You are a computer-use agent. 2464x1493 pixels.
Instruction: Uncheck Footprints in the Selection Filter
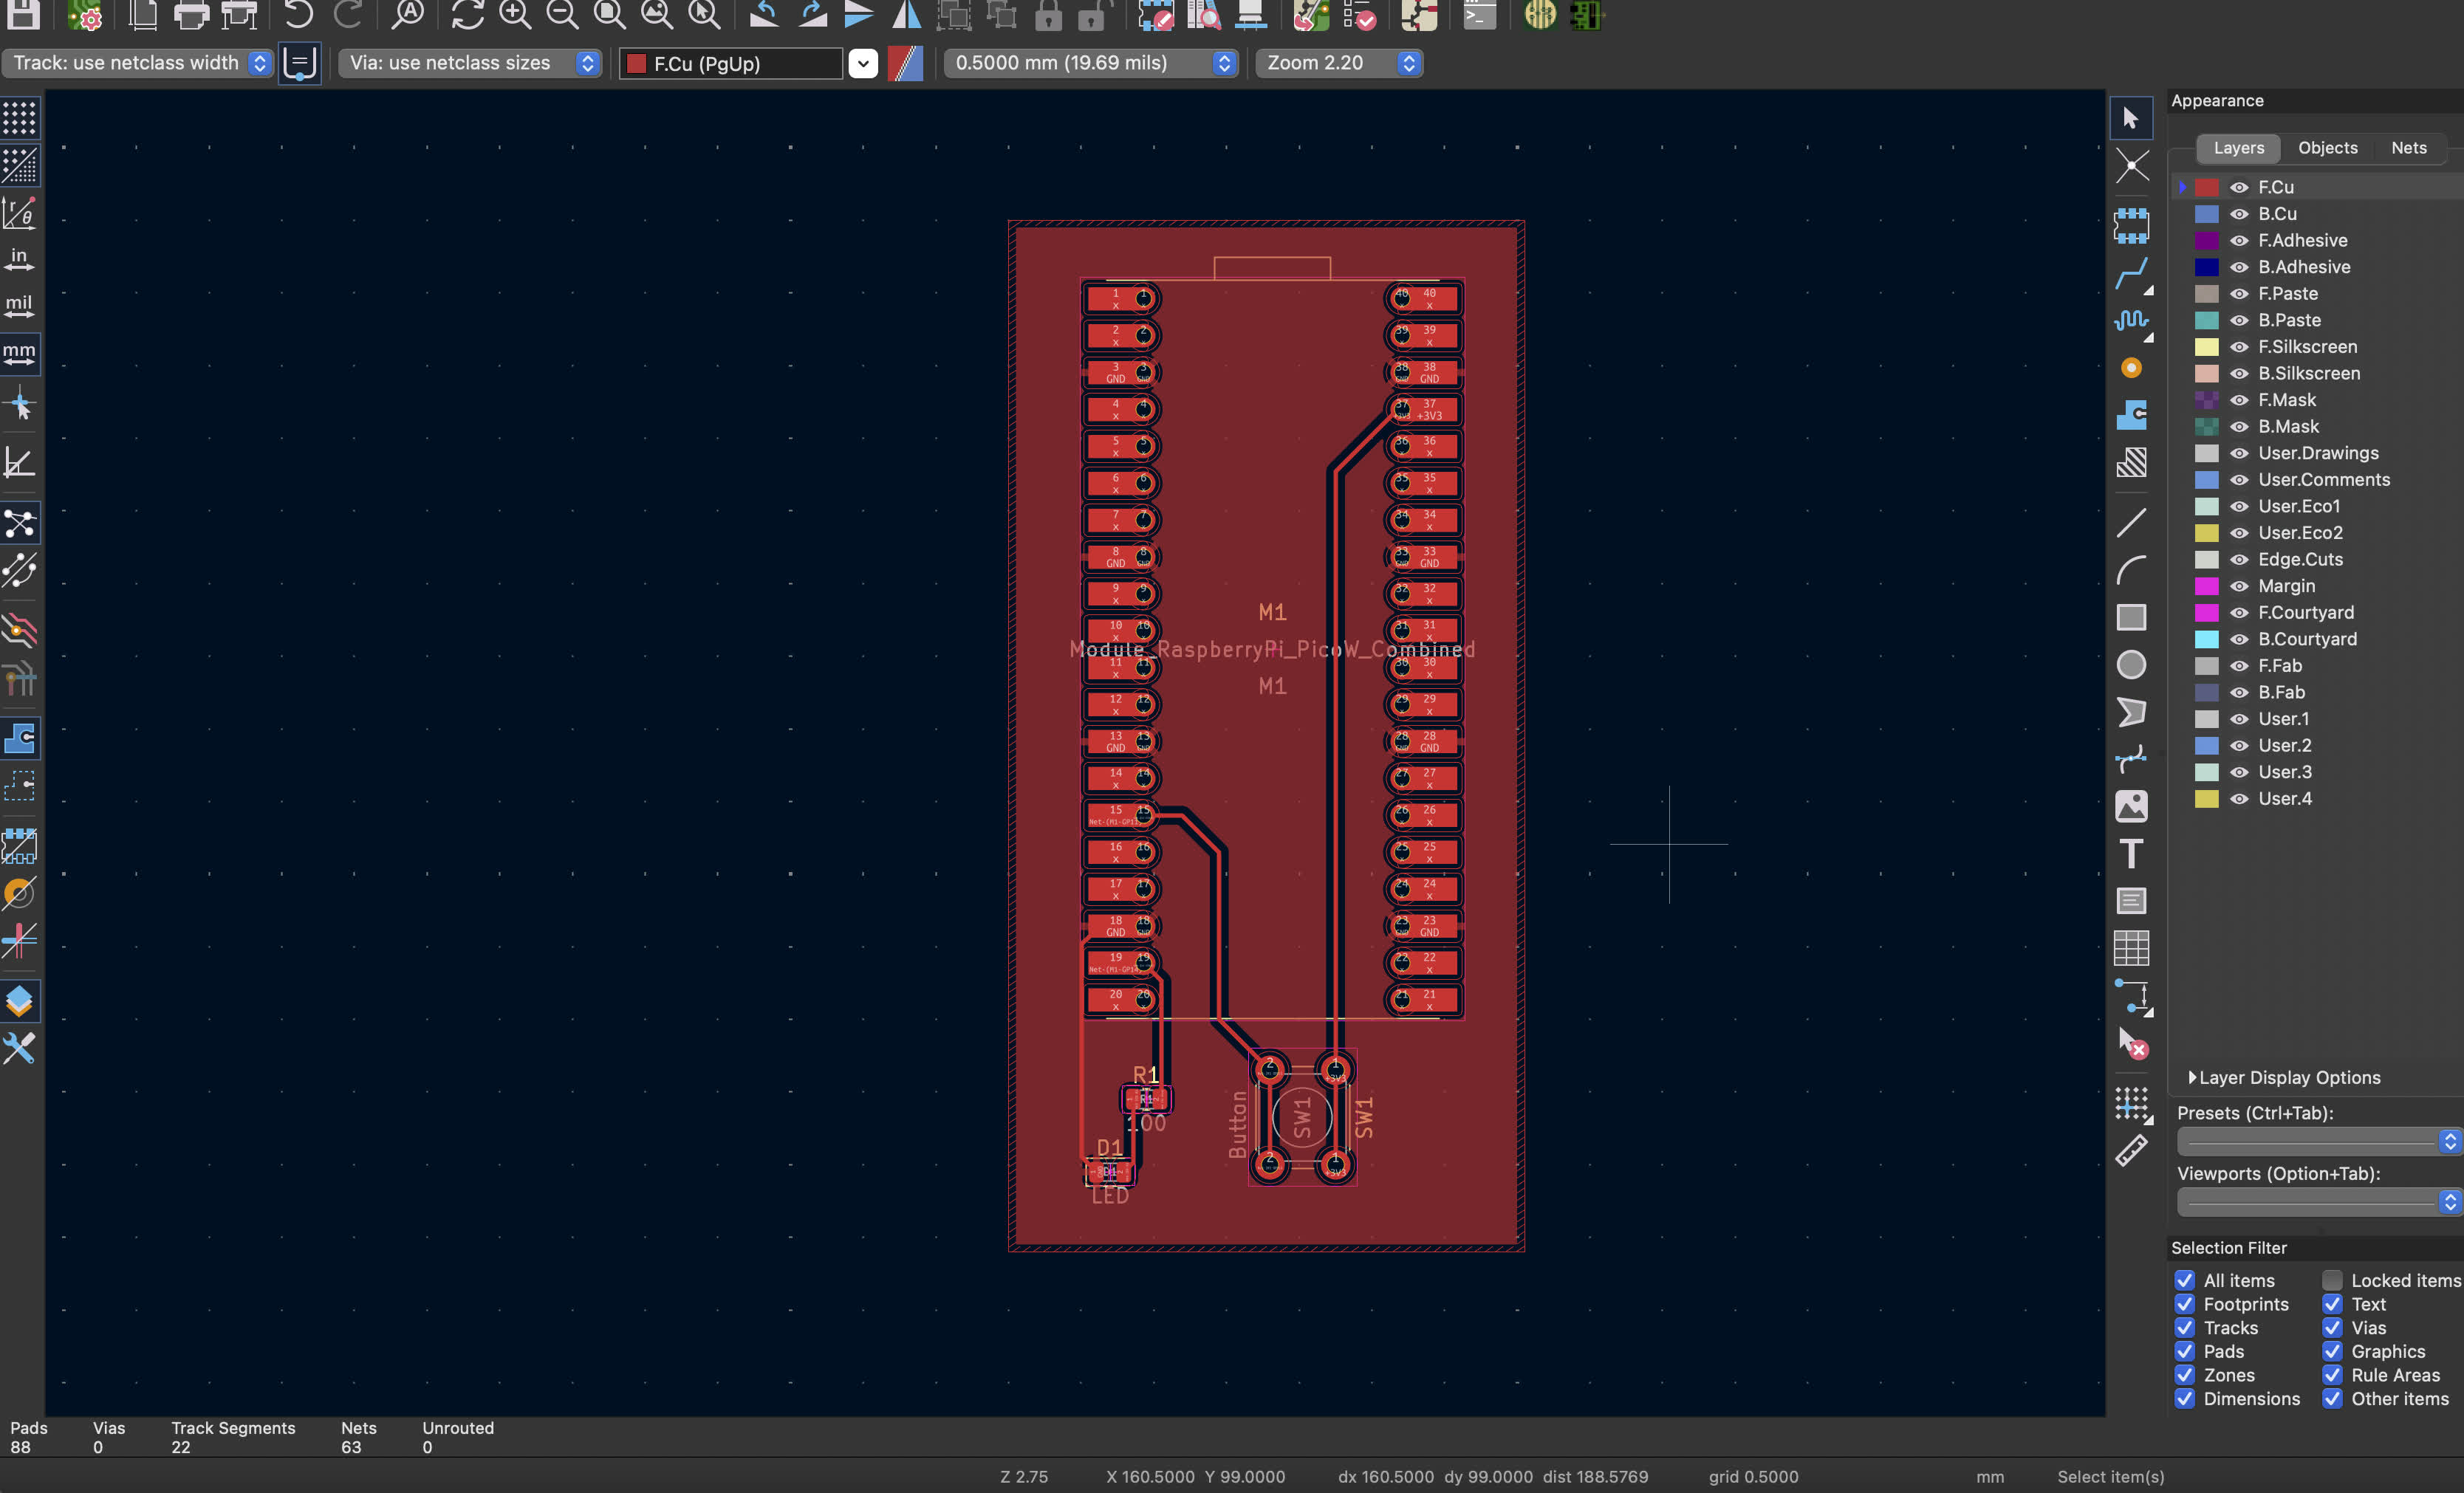(x=2185, y=1304)
